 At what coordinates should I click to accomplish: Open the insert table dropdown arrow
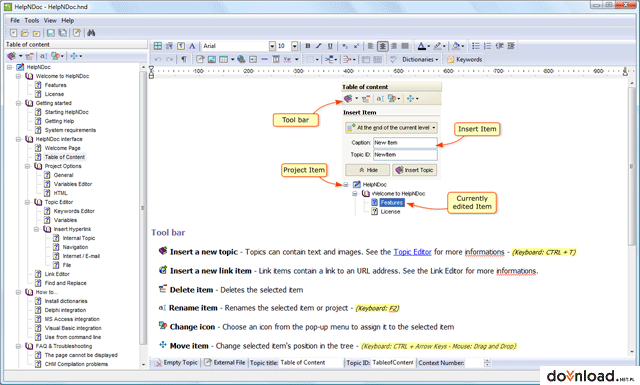click(232, 60)
